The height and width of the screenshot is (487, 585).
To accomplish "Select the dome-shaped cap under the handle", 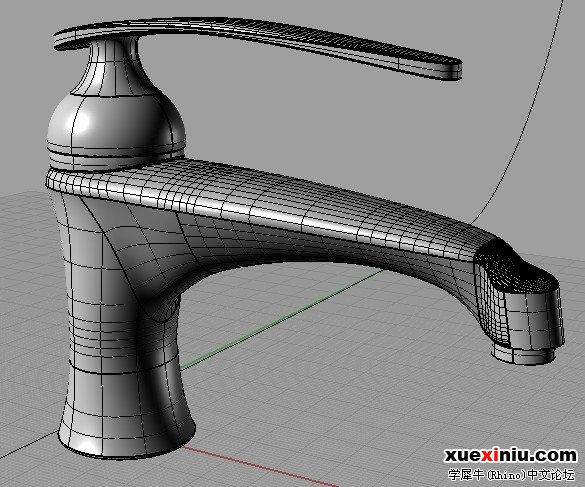I will click(116, 127).
